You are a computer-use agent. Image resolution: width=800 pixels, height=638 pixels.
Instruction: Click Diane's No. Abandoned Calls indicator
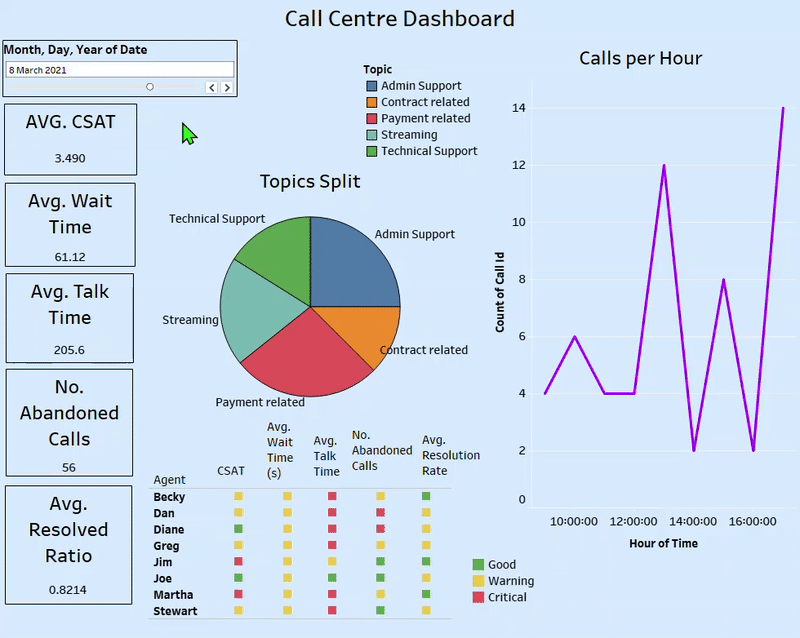coord(380,529)
